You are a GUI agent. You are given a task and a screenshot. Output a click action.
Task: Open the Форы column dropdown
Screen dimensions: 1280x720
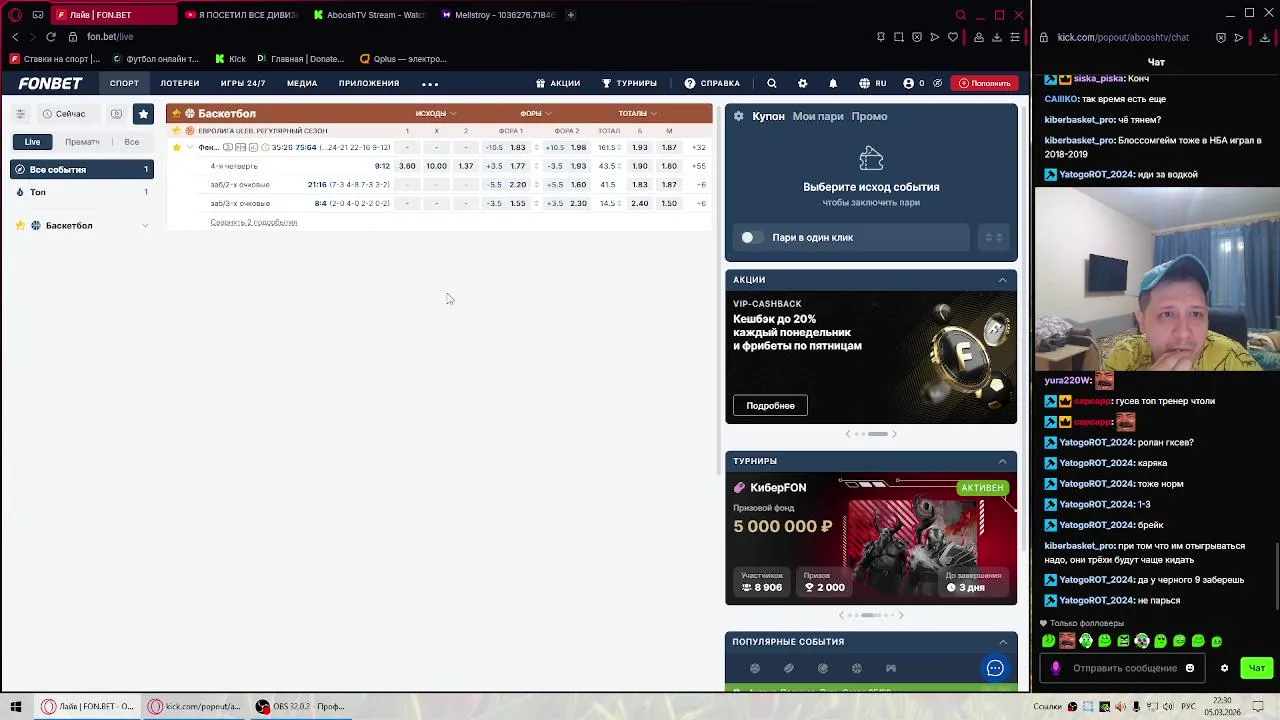point(536,114)
